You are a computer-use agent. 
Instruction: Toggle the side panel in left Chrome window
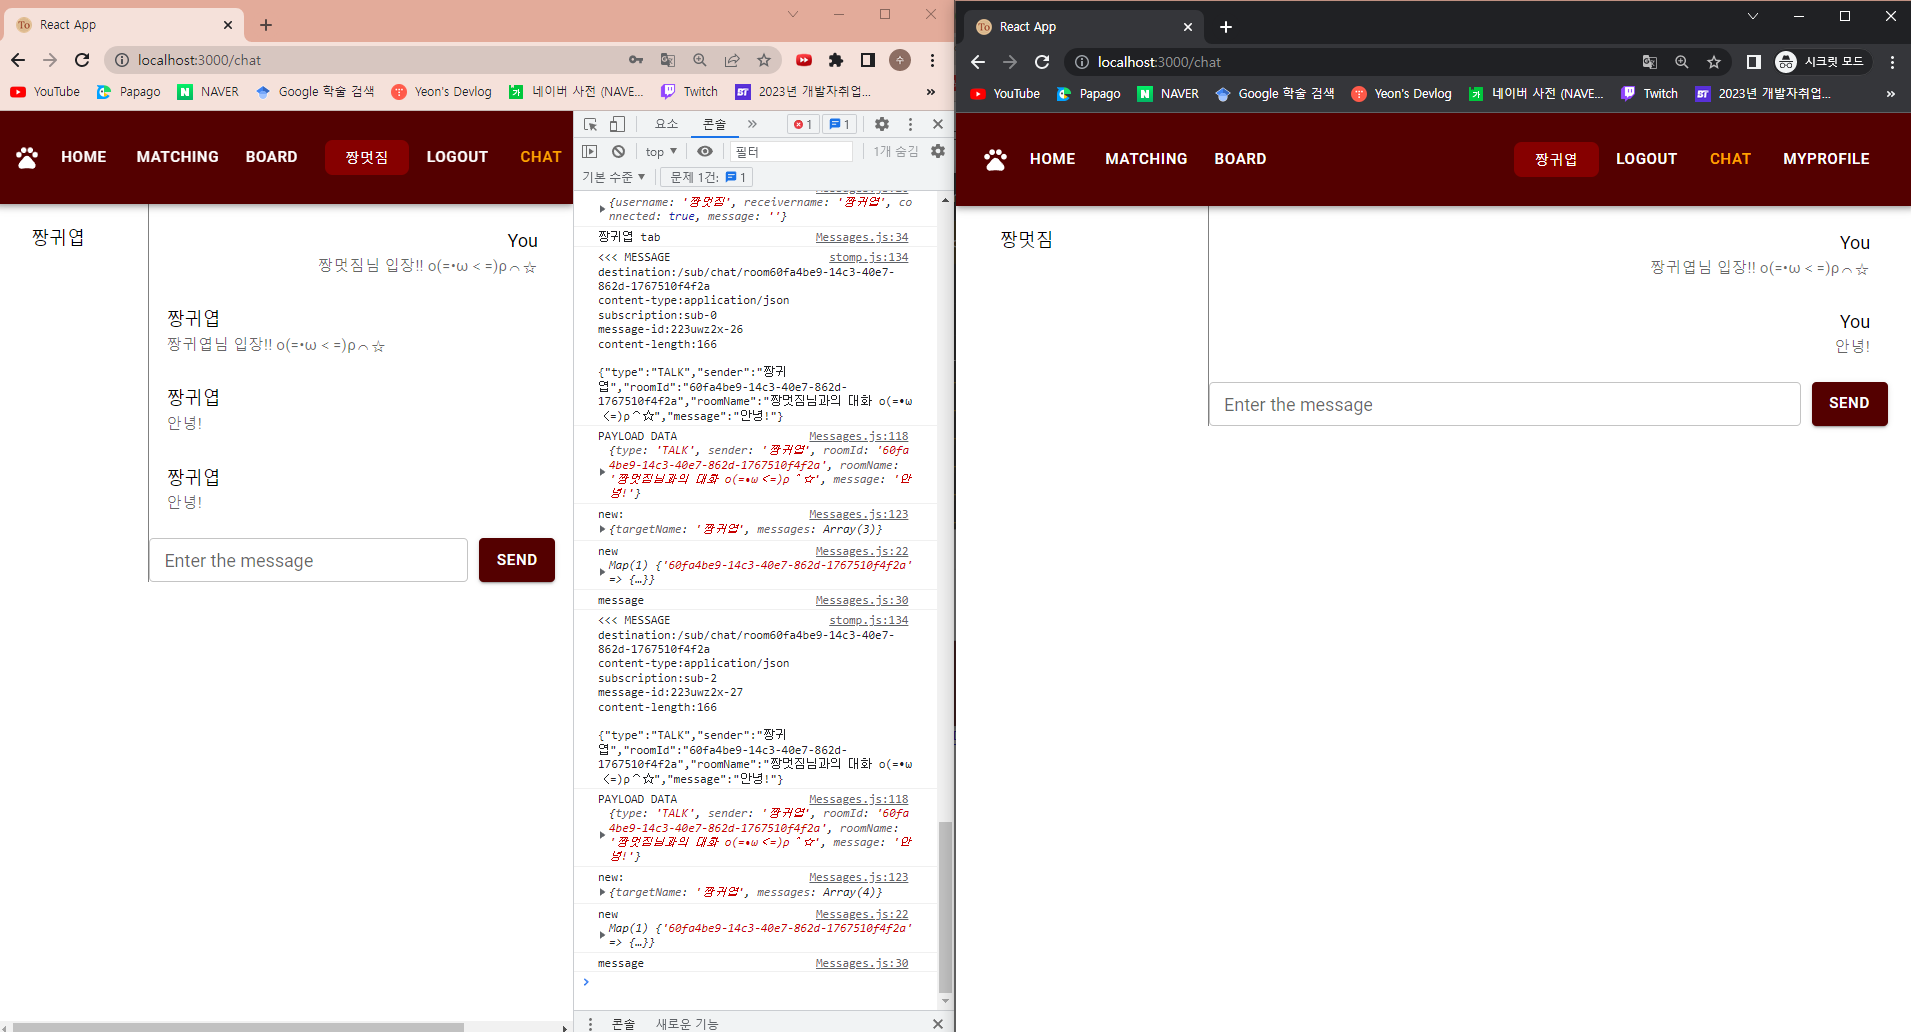[868, 60]
